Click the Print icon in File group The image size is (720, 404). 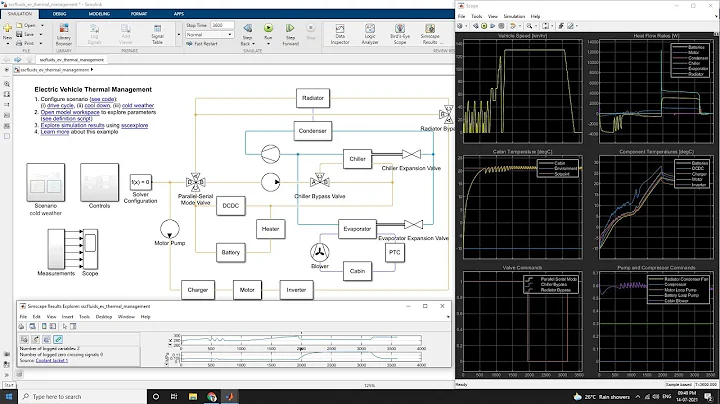(19, 43)
